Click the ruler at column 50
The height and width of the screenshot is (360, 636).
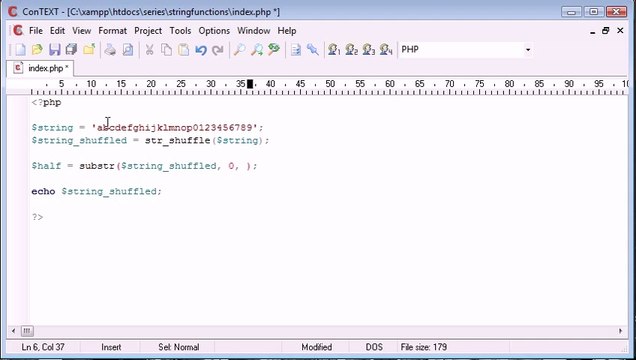tap(330, 84)
